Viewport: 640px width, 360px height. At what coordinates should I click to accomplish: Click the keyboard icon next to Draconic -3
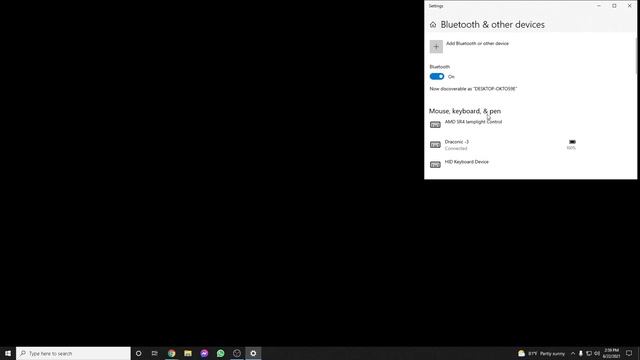436,144
